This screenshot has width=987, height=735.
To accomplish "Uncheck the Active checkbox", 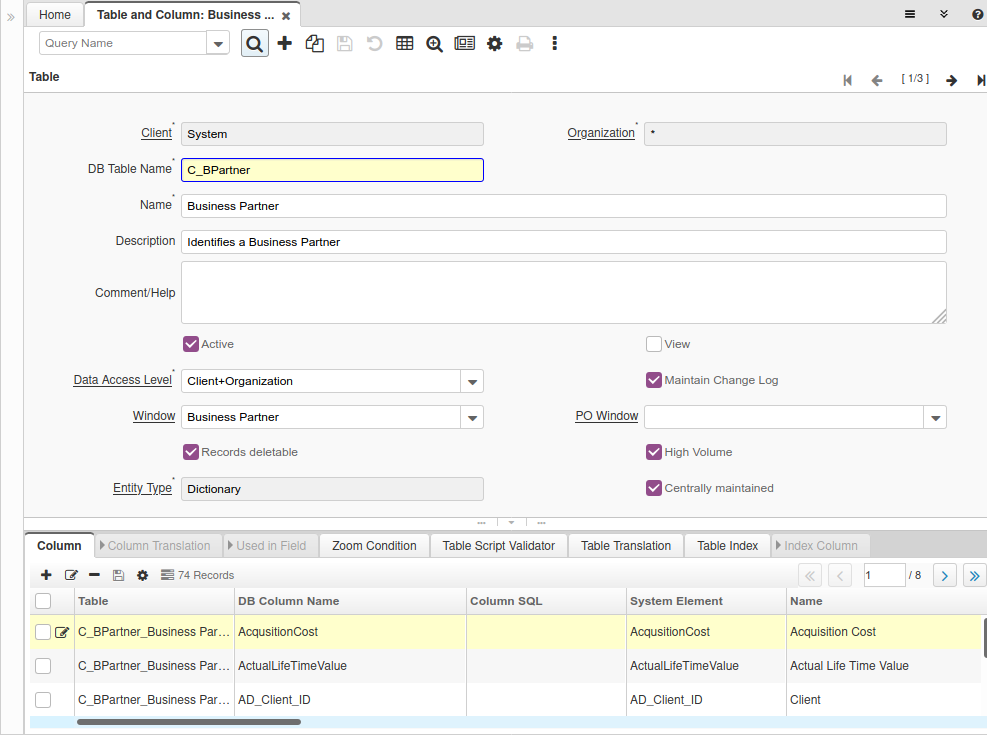I will [191, 344].
